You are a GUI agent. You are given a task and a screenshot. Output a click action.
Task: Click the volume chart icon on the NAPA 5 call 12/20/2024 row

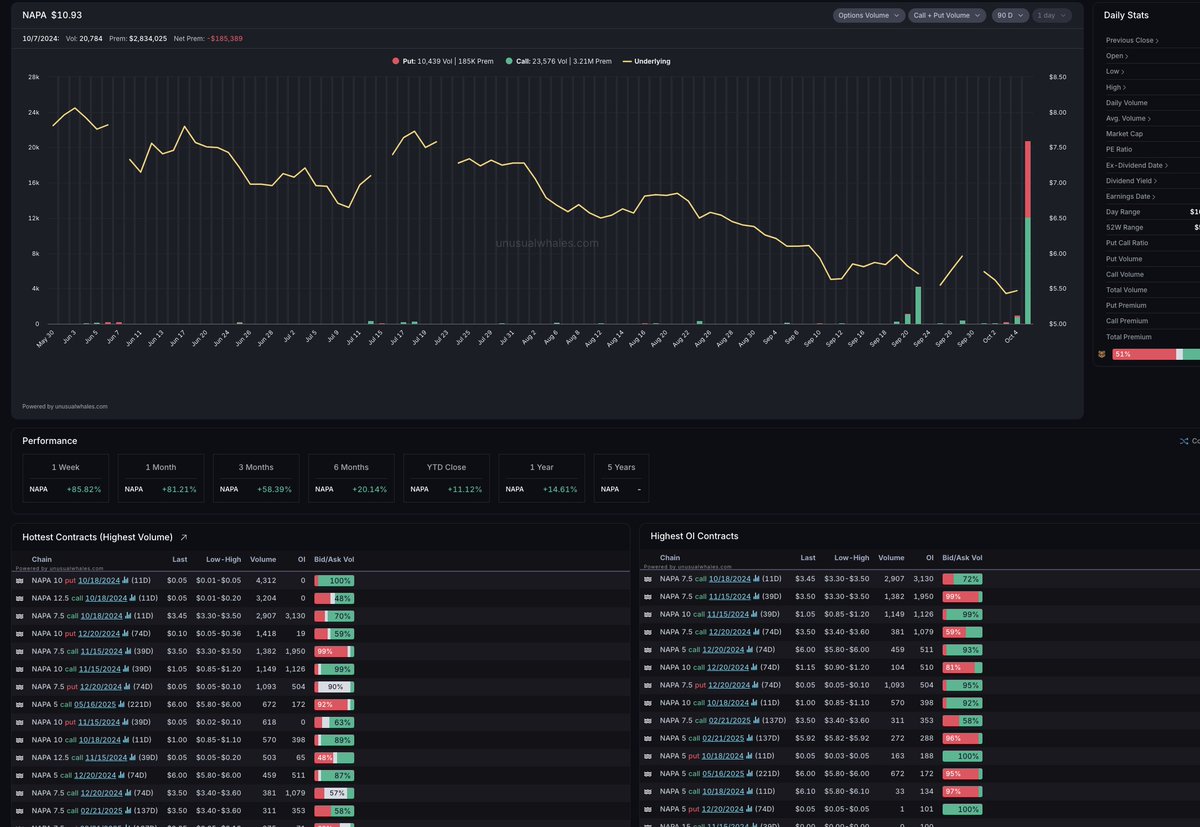(120, 775)
